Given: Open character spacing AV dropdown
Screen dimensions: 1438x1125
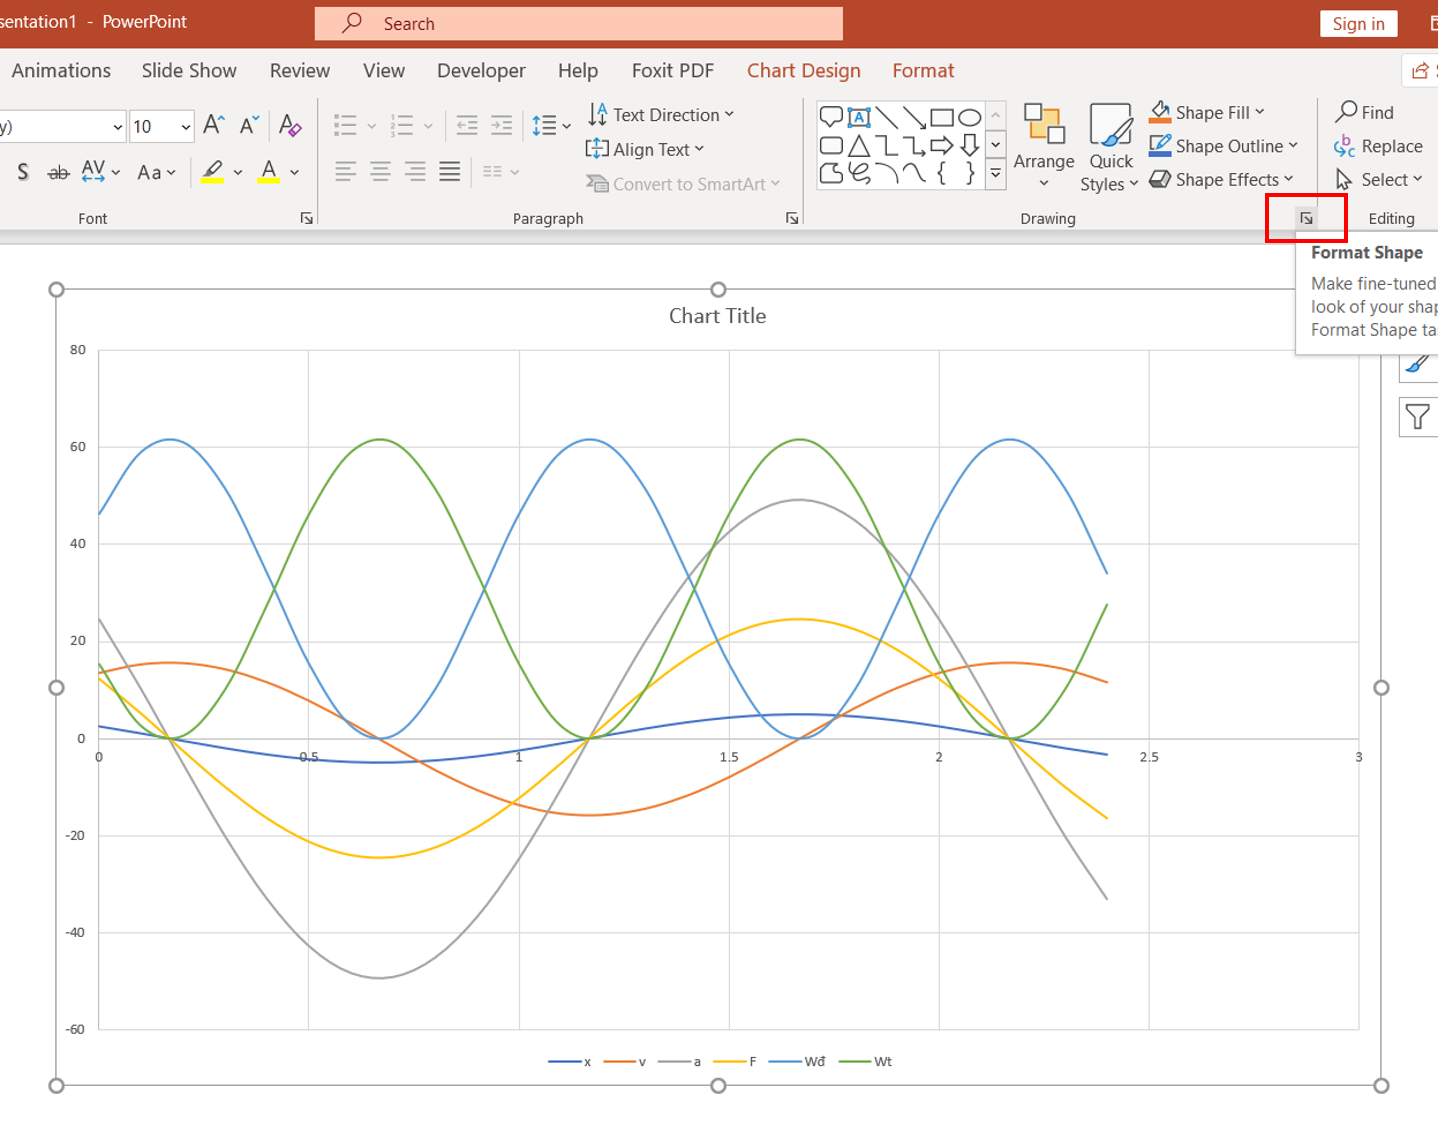Looking at the screenshot, I should [100, 172].
